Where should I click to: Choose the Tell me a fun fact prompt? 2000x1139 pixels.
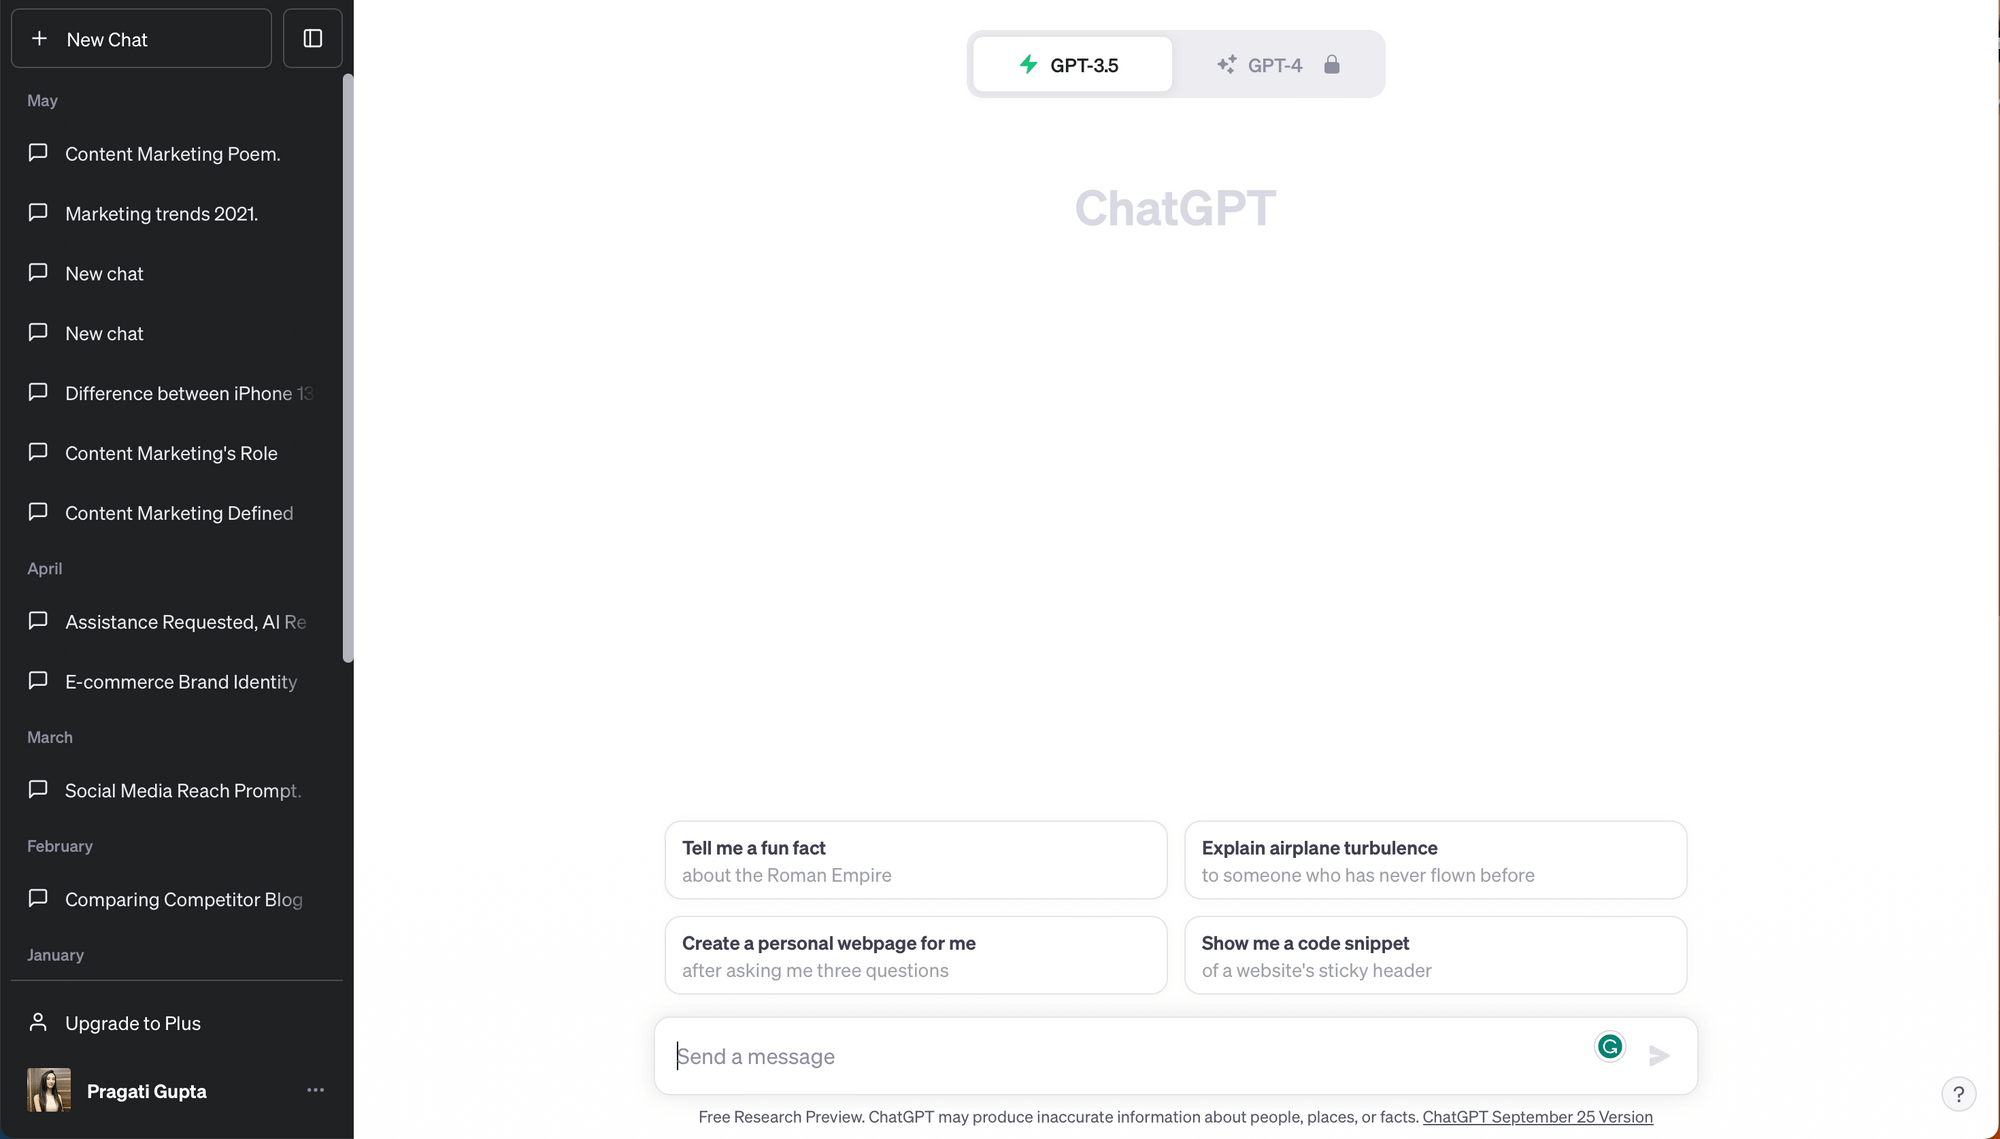pos(916,860)
